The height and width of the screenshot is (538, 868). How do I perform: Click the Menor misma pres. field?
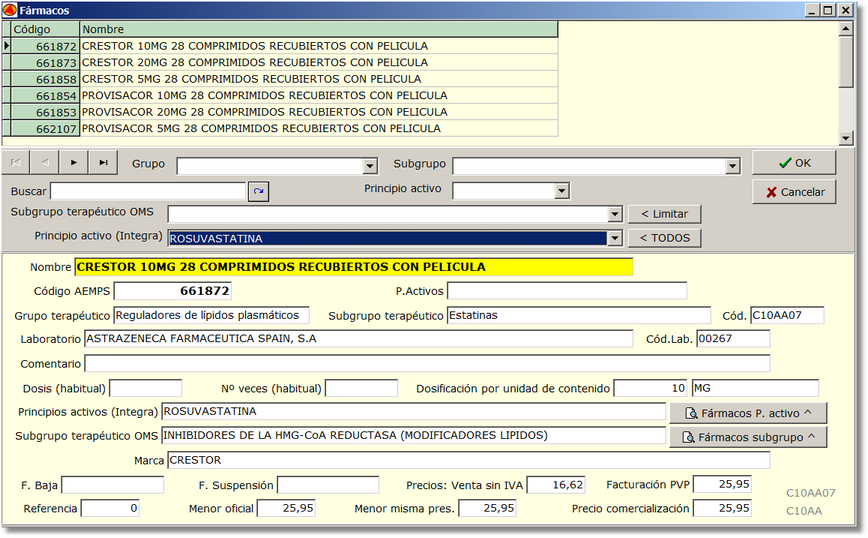(x=488, y=508)
